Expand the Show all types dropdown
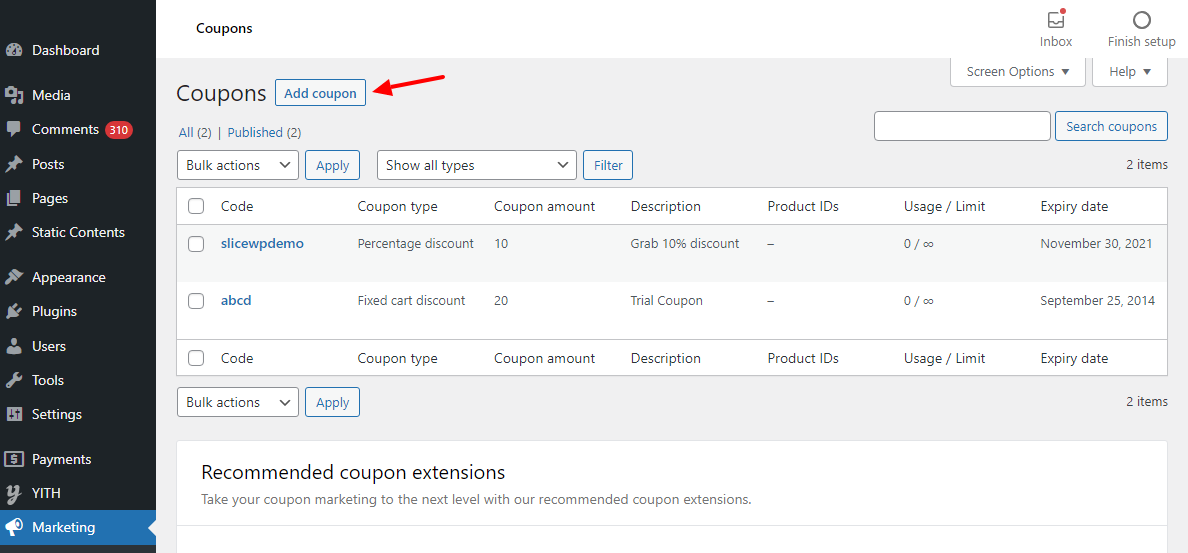Screen dimensions: 1188x553 476,165
